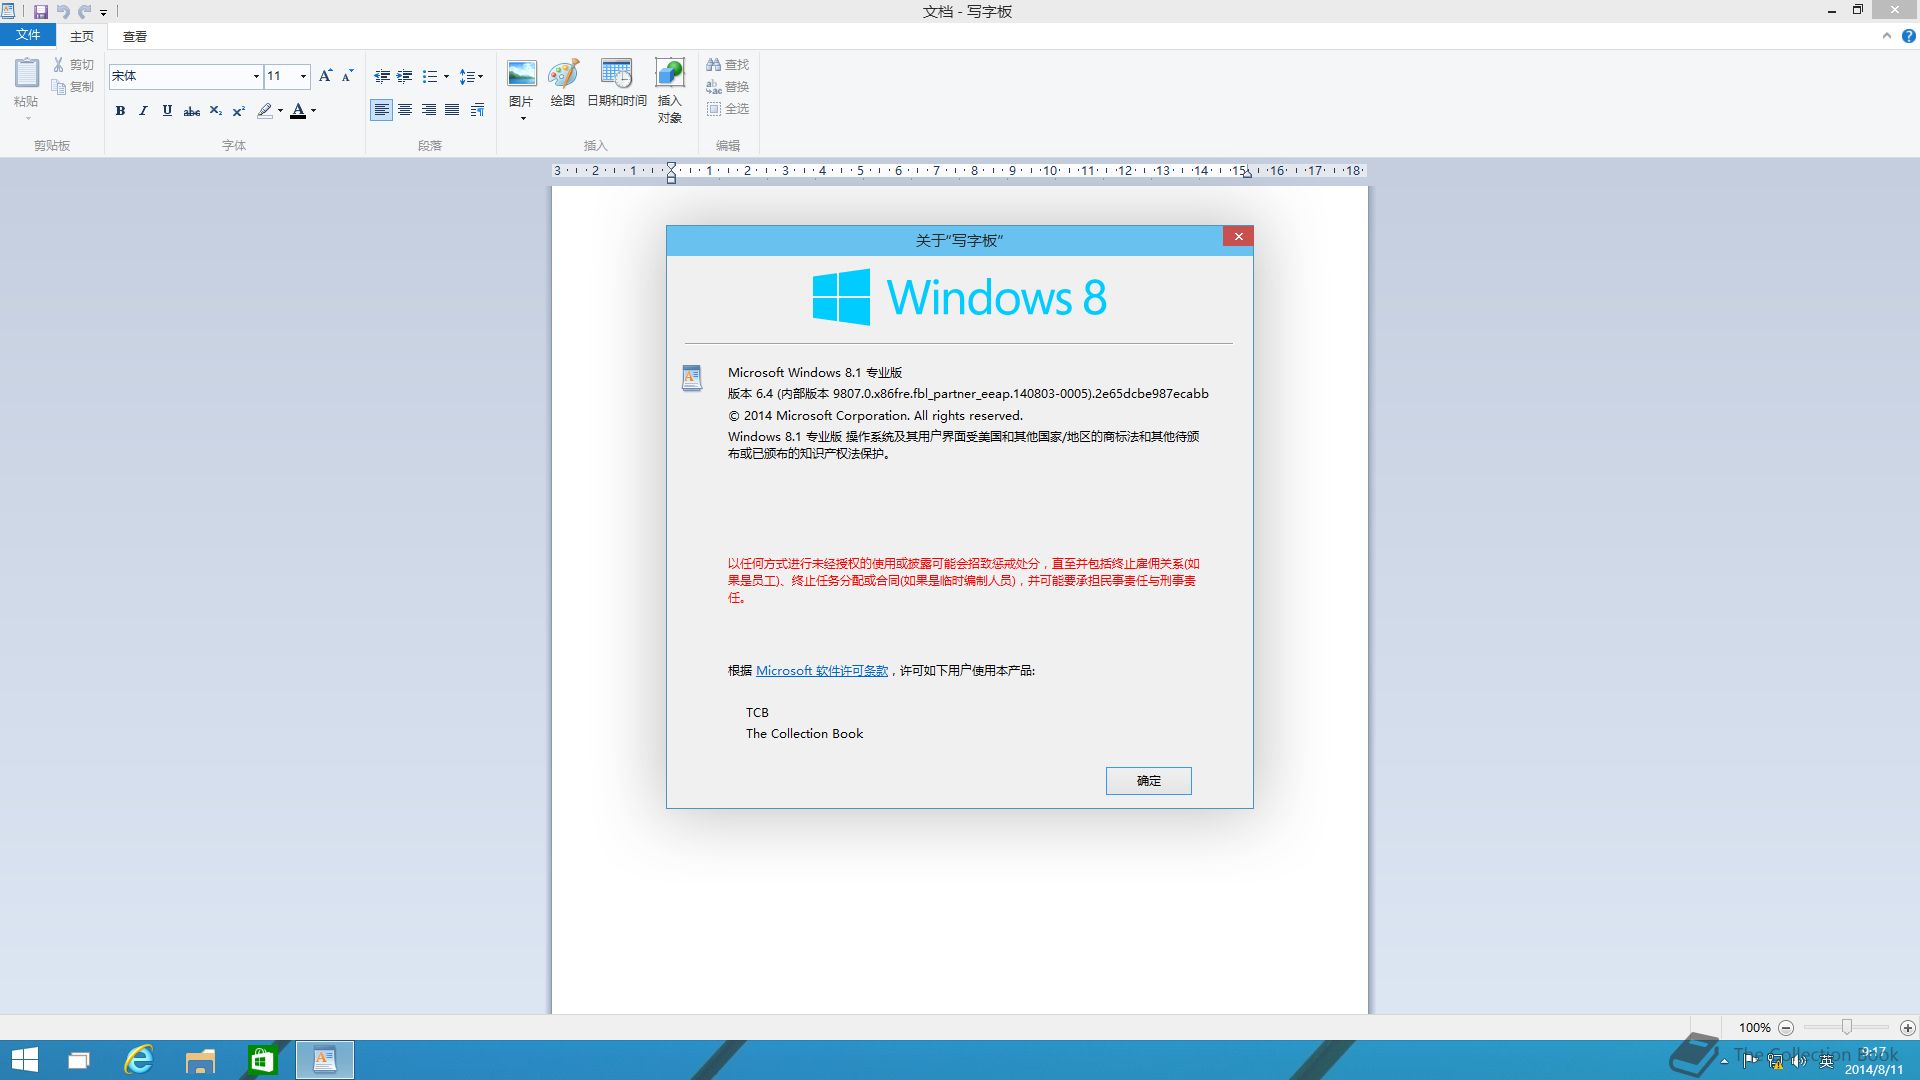
Task: Click the 复制 (Copy) button
Action: click(73, 87)
